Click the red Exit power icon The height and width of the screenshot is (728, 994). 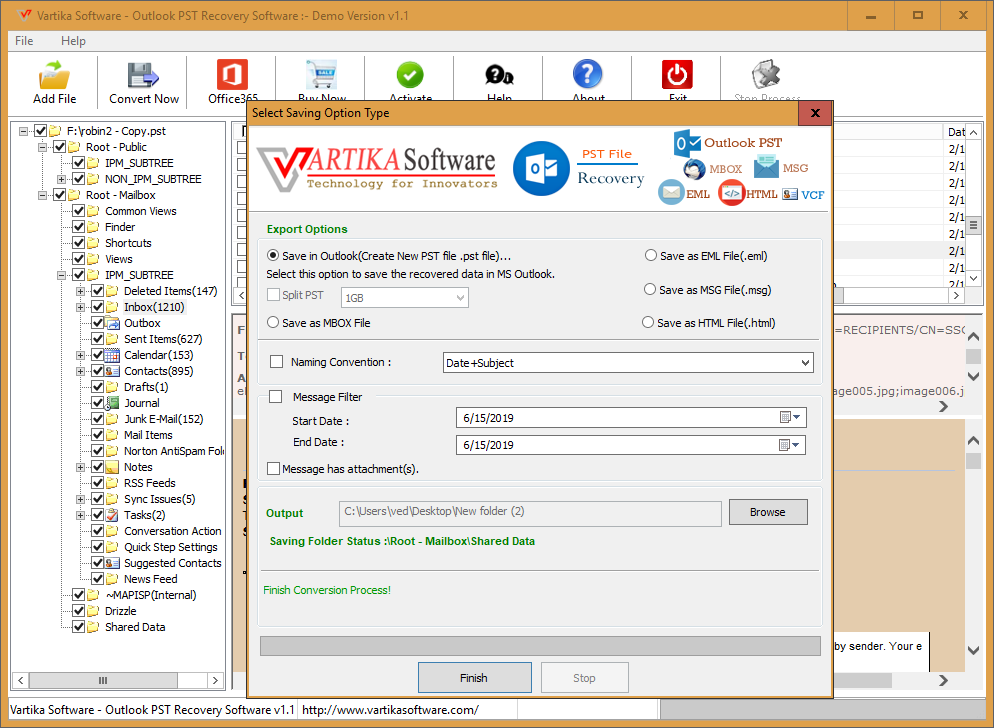pos(677,75)
